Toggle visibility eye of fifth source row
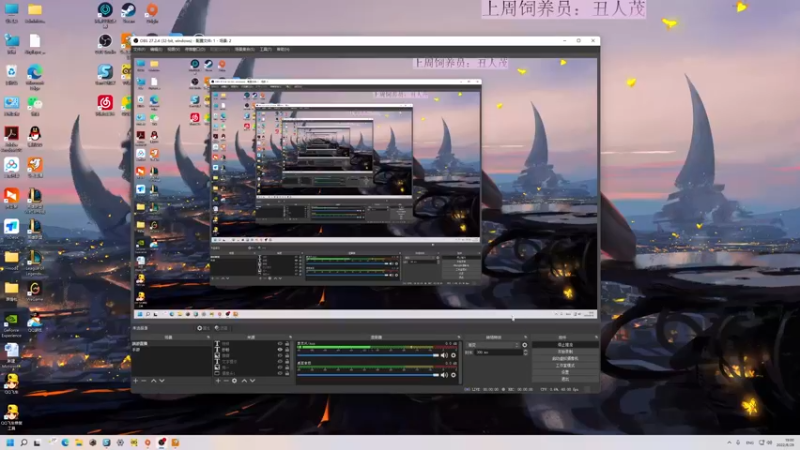The image size is (800, 450). tap(280, 367)
